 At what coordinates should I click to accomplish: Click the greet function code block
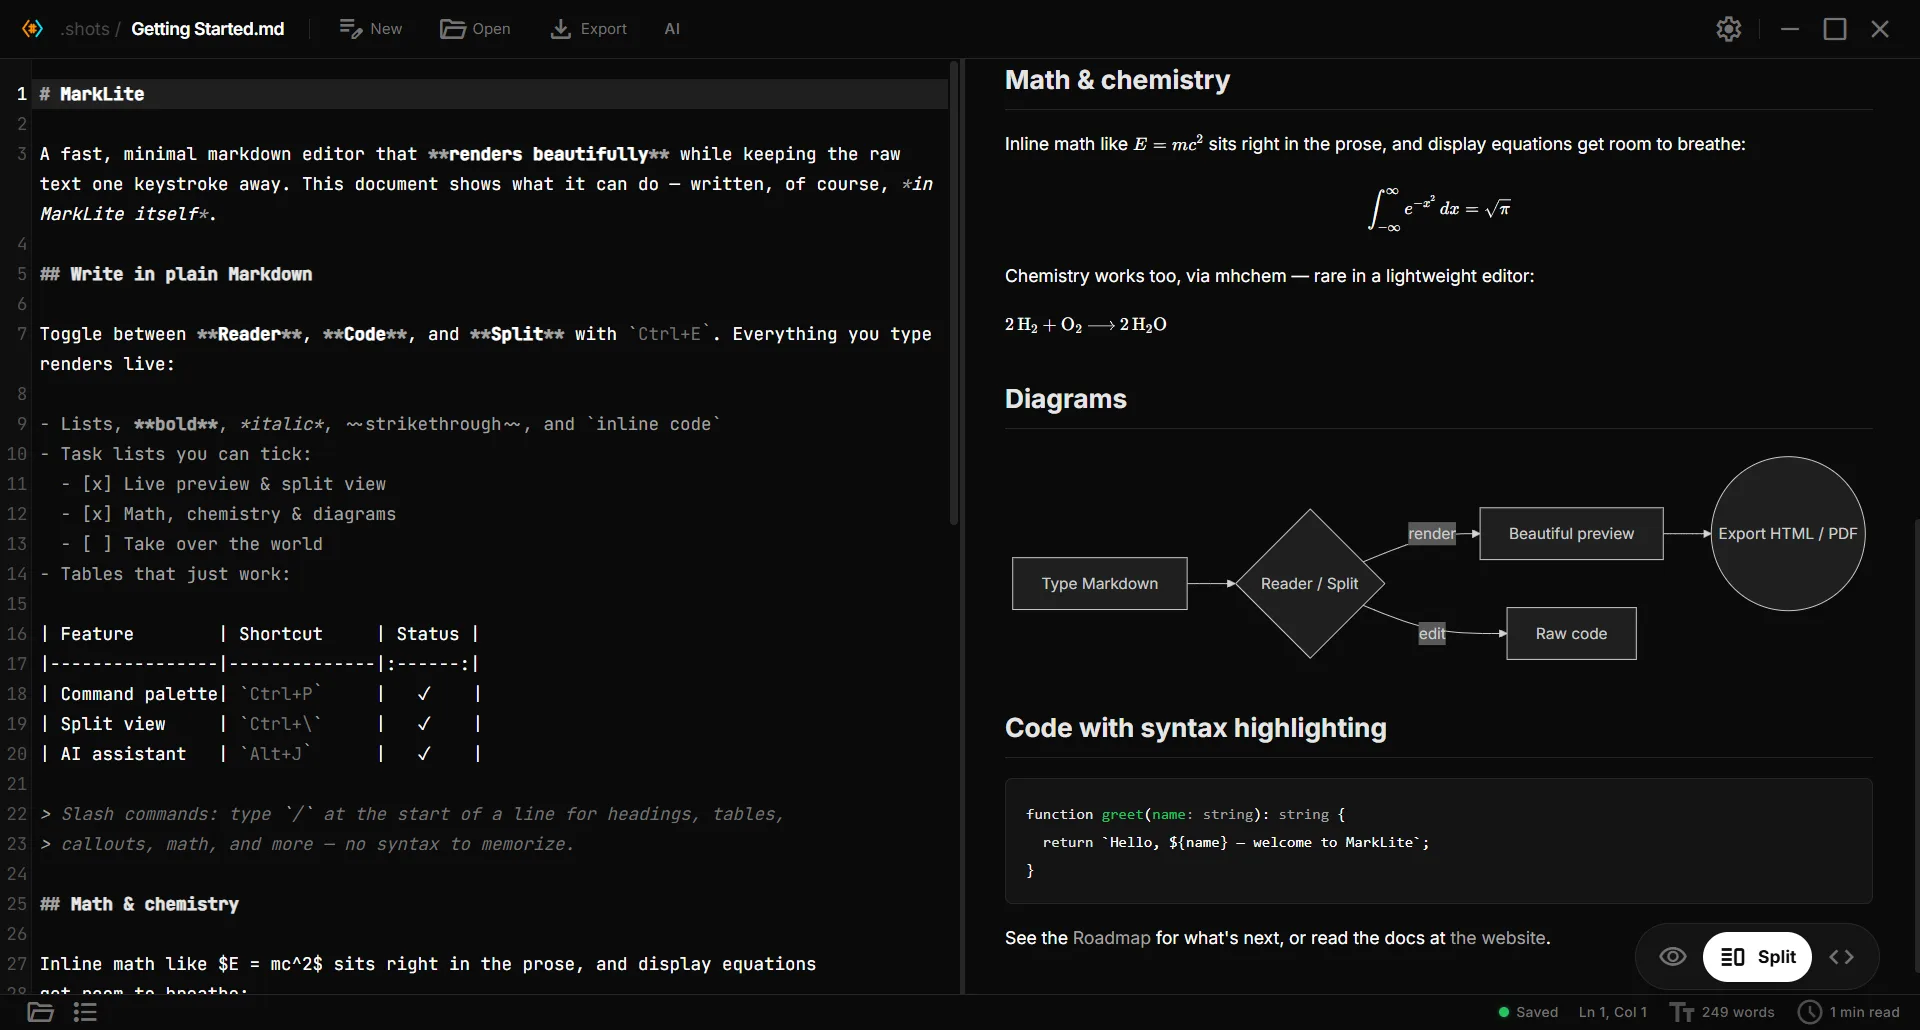point(1438,842)
